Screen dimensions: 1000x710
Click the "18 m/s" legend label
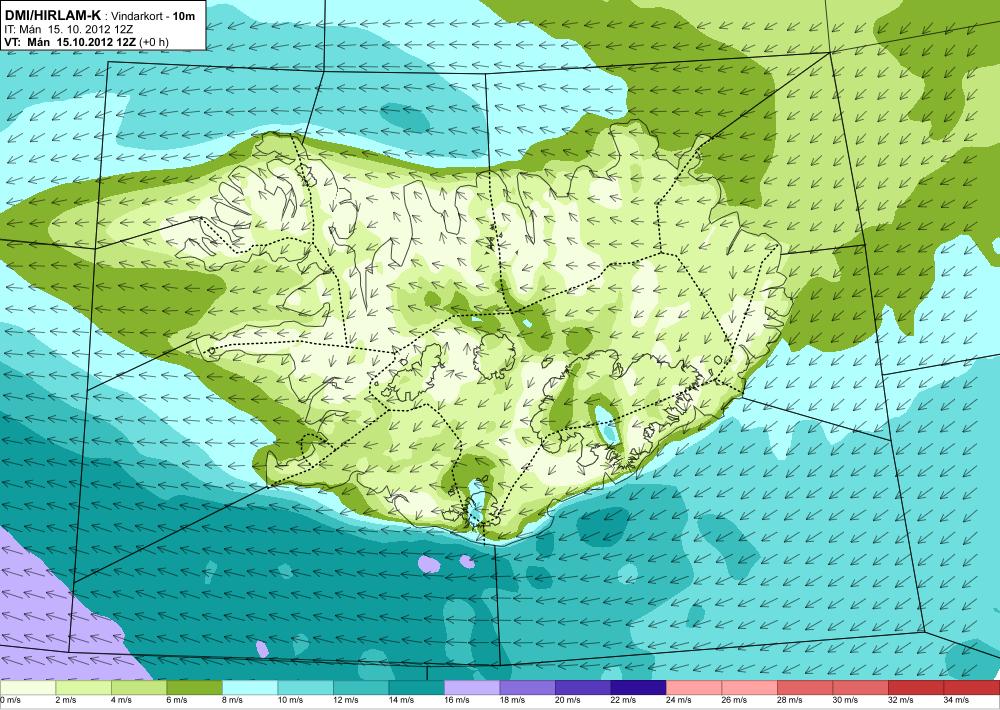pyautogui.click(x=511, y=700)
